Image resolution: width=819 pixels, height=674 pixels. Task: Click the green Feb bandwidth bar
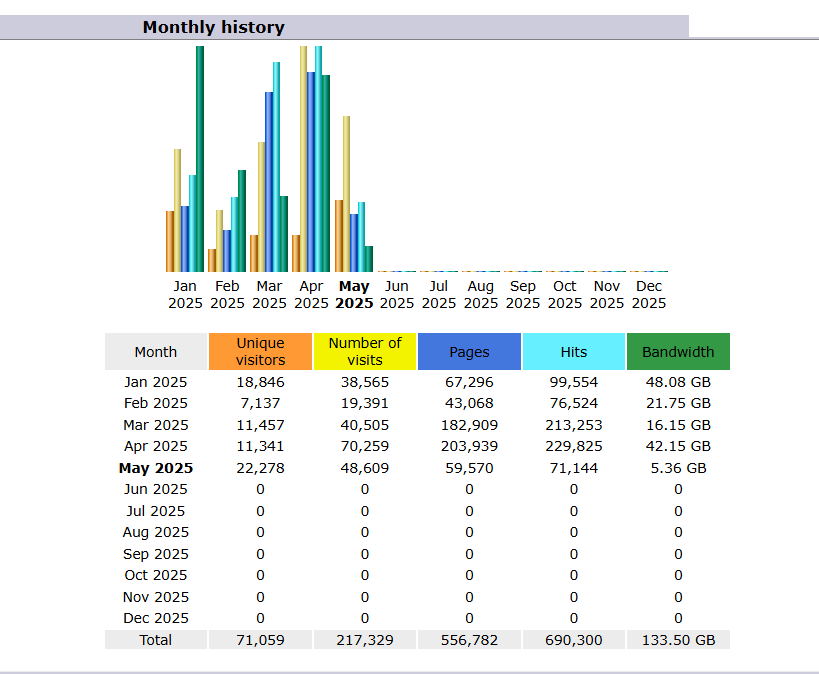[242, 221]
